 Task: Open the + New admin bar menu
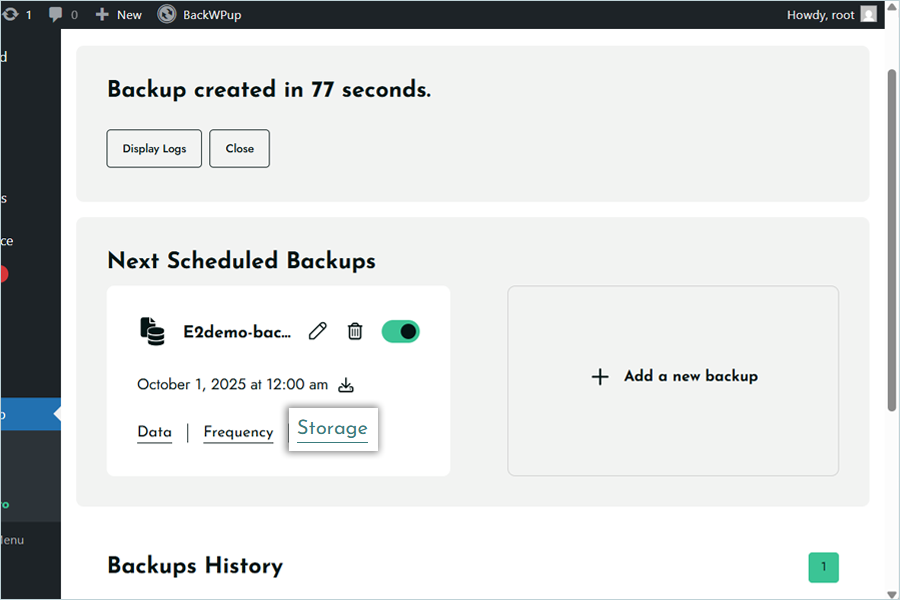point(118,15)
